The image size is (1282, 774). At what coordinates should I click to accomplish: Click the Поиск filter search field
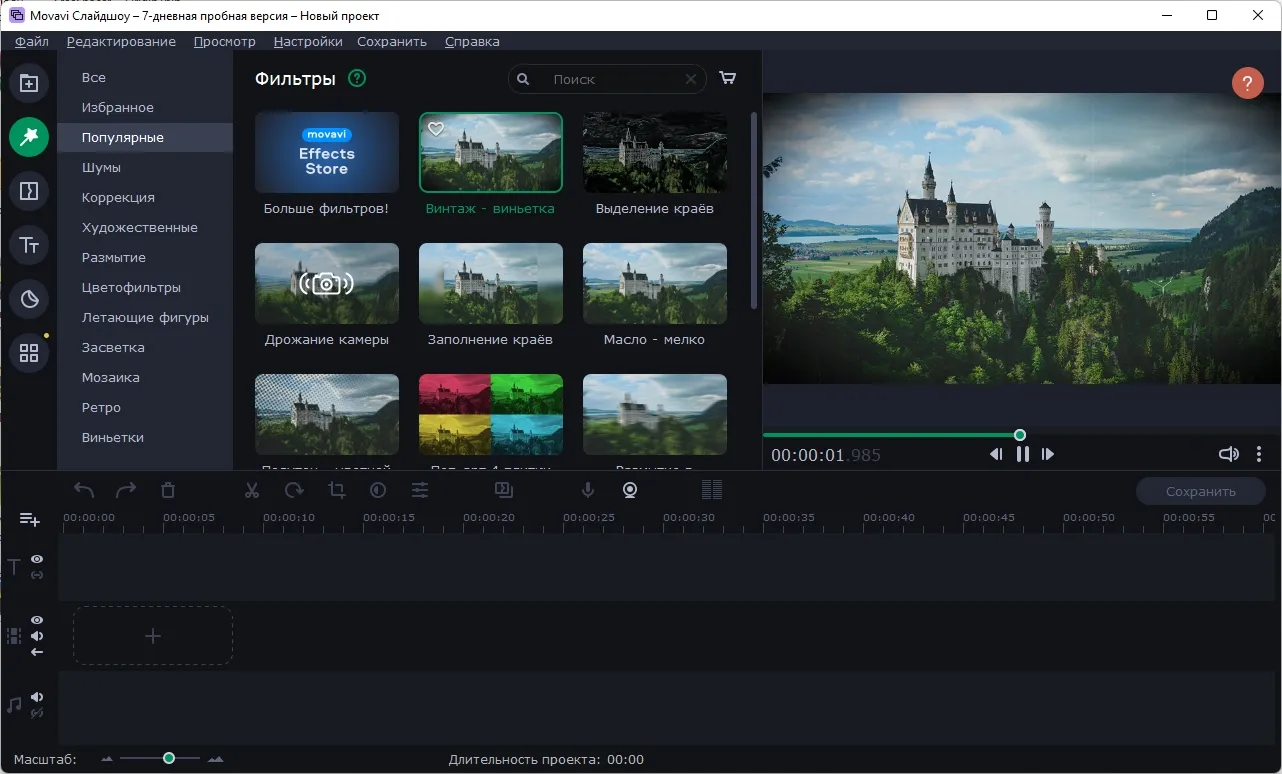tap(607, 79)
